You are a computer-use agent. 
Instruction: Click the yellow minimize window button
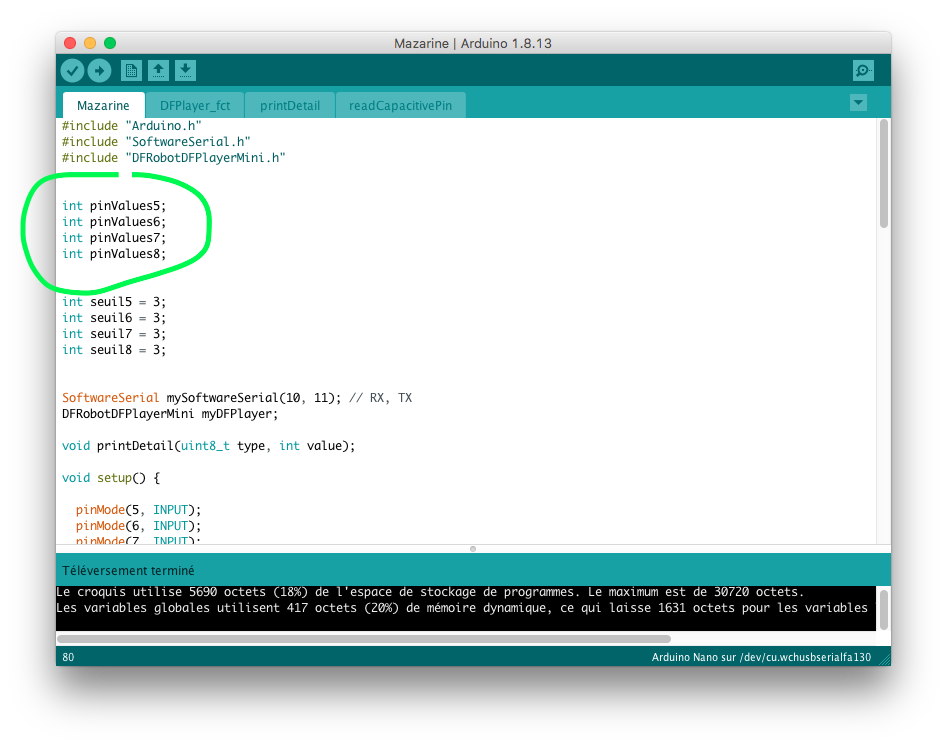coord(90,43)
